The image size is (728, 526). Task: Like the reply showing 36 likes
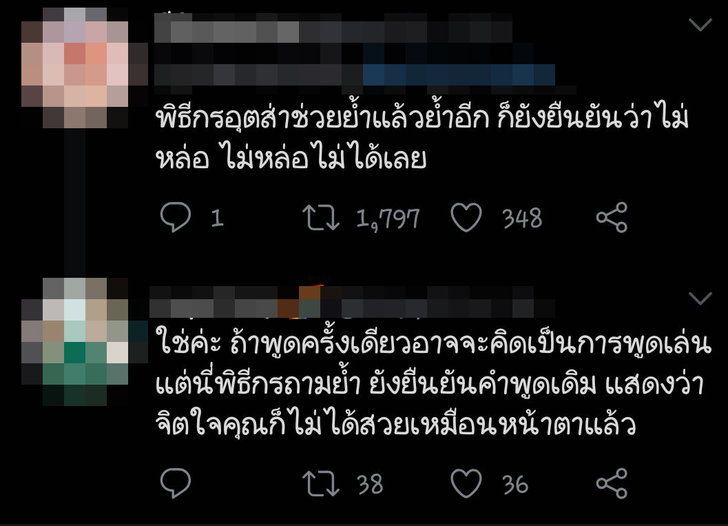point(466,483)
